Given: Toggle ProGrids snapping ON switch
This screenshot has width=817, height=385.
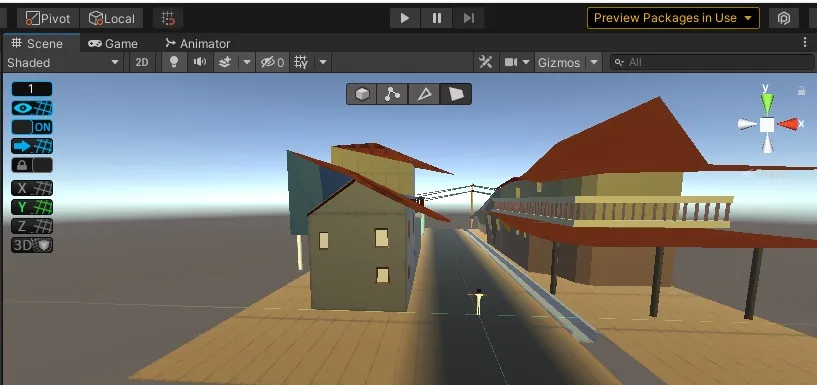Looking at the screenshot, I should (x=32, y=127).
